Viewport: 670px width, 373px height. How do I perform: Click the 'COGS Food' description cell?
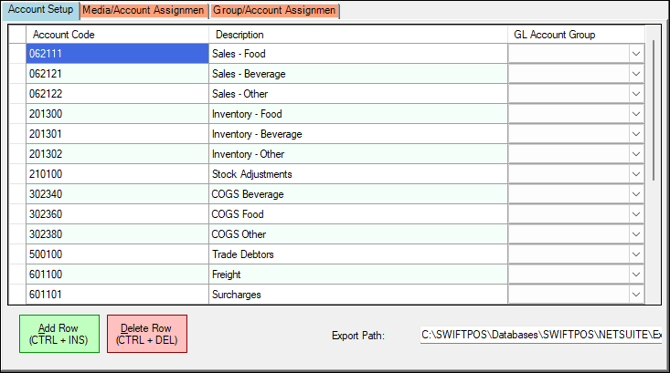358,214
